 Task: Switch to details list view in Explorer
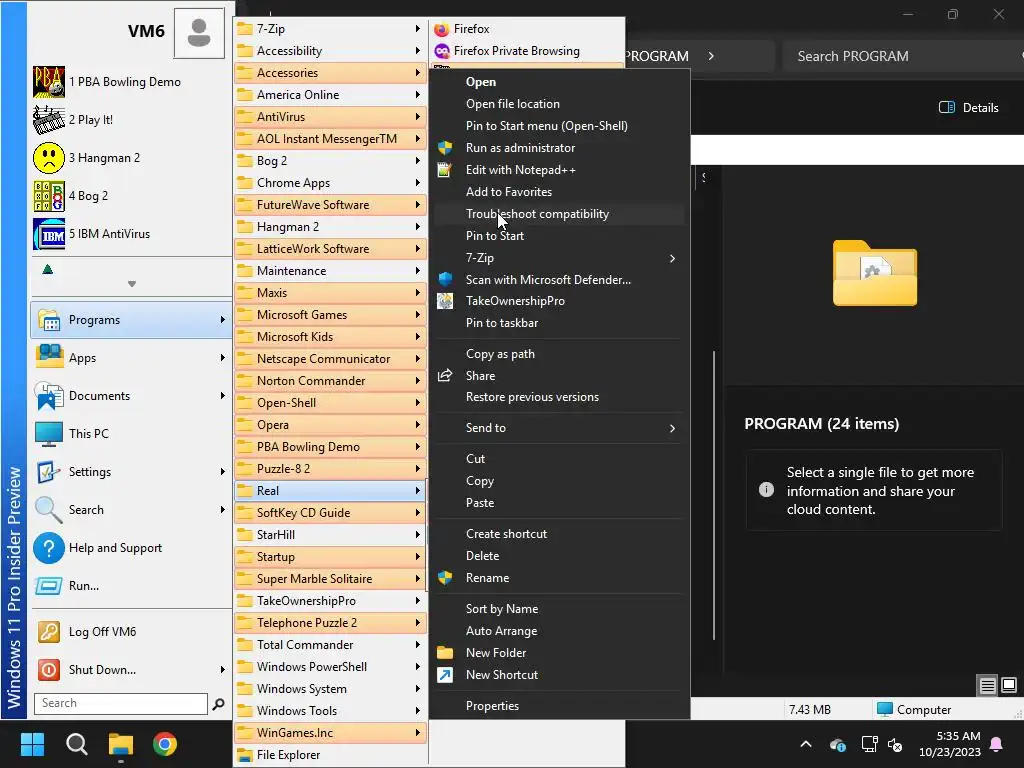(x=987, y=685)
